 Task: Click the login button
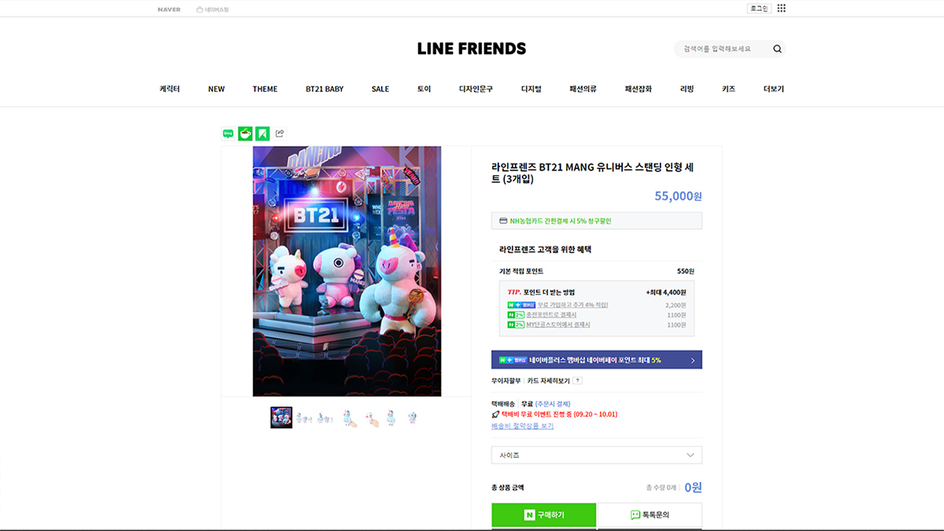coord(759,8)
